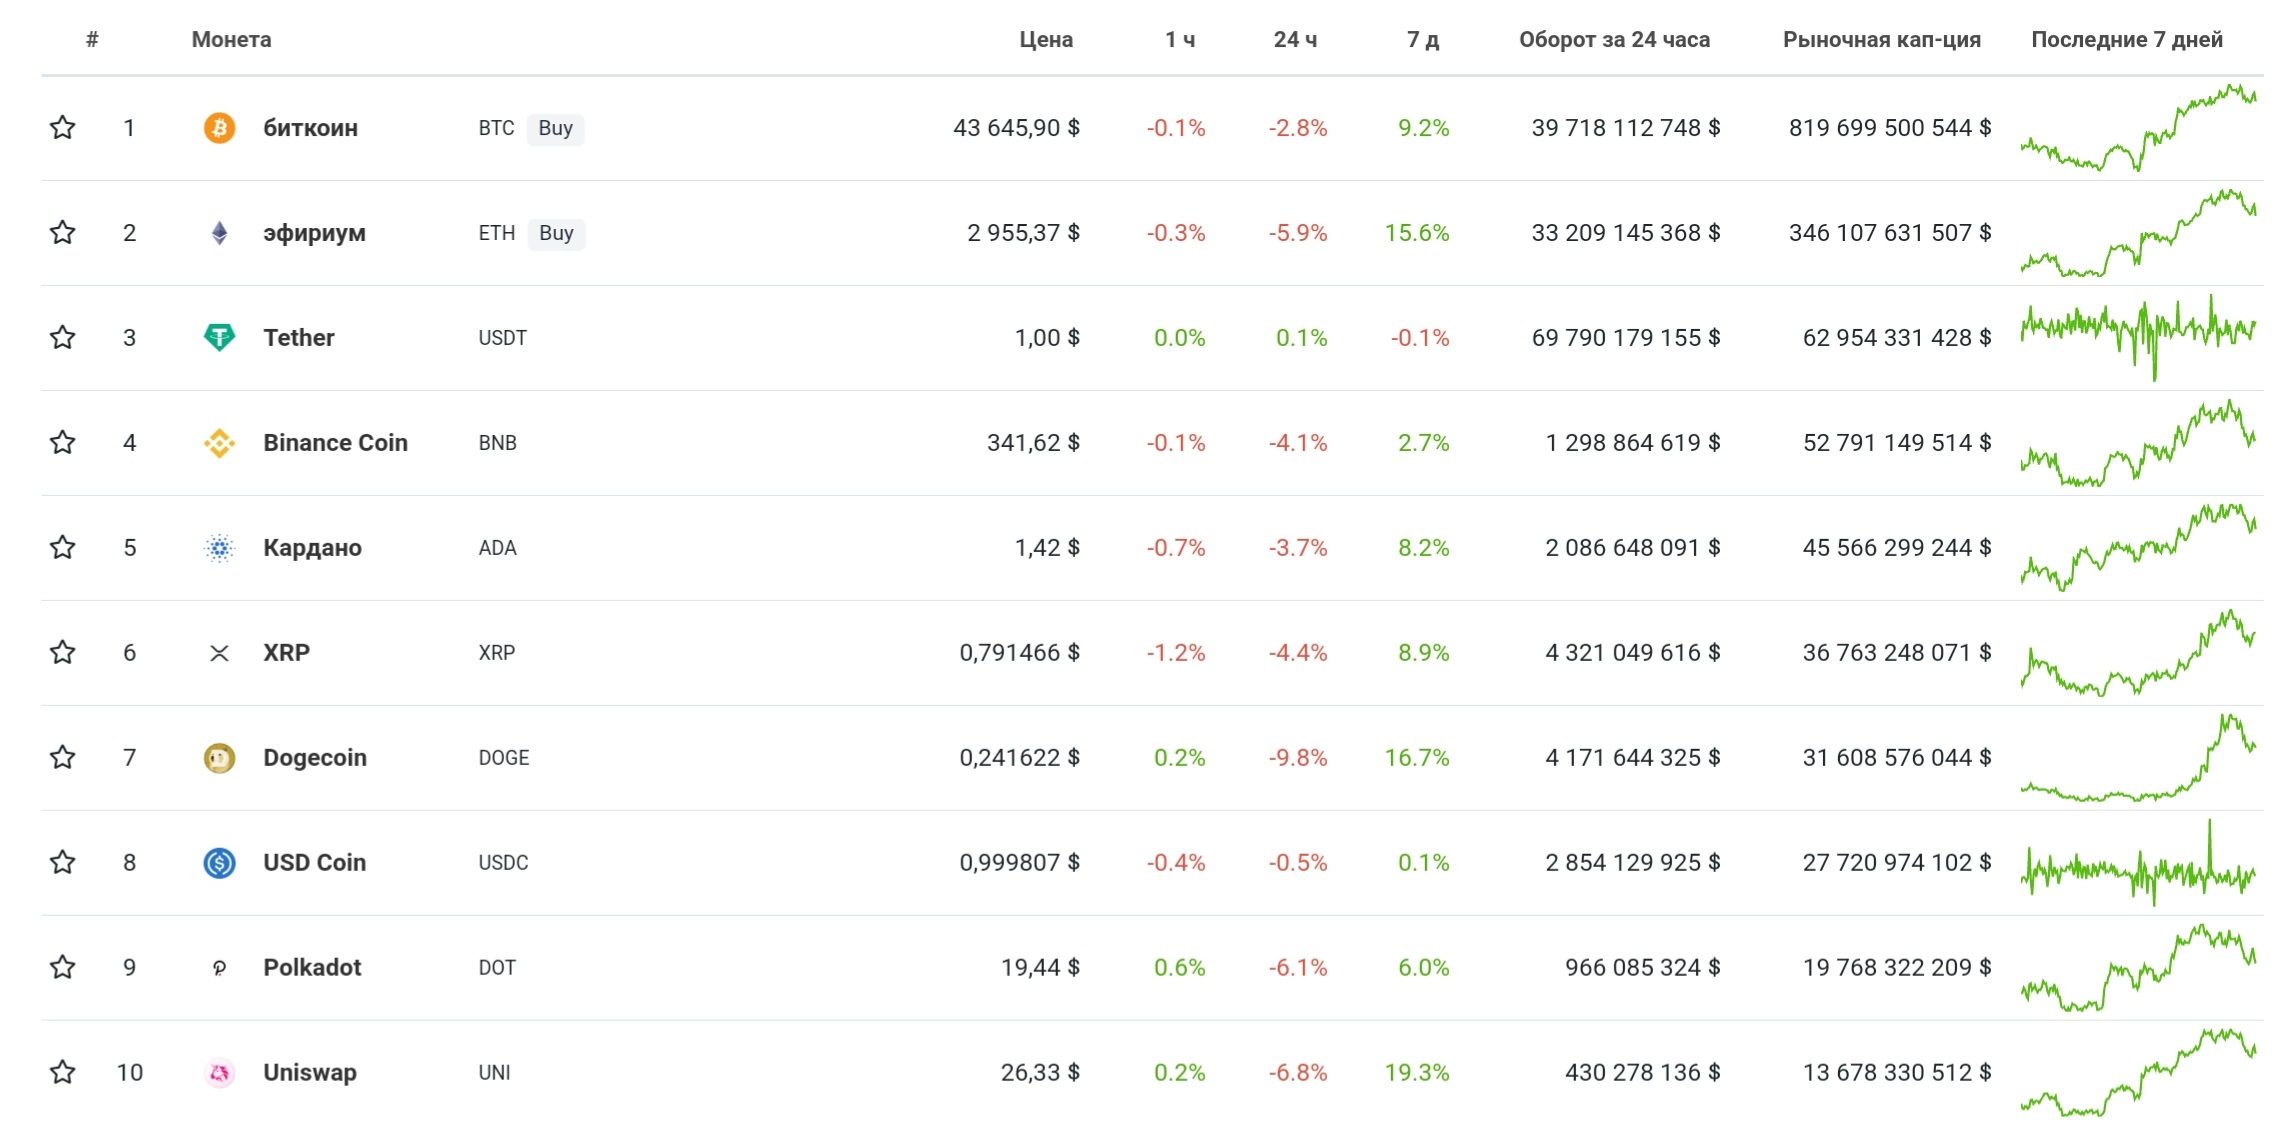
Task: Sort by the # rank column header
Action: [x=92, y=40]
